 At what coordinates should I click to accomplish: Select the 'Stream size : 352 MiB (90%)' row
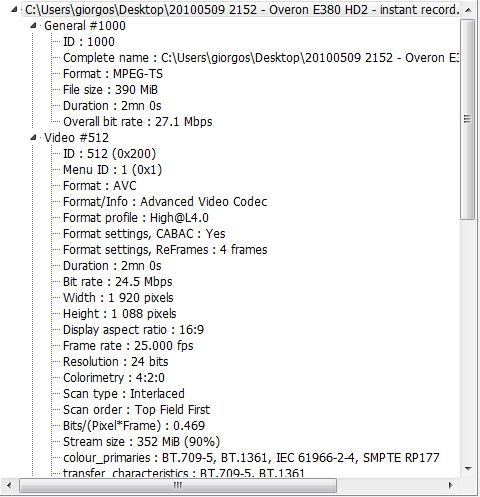141,442
